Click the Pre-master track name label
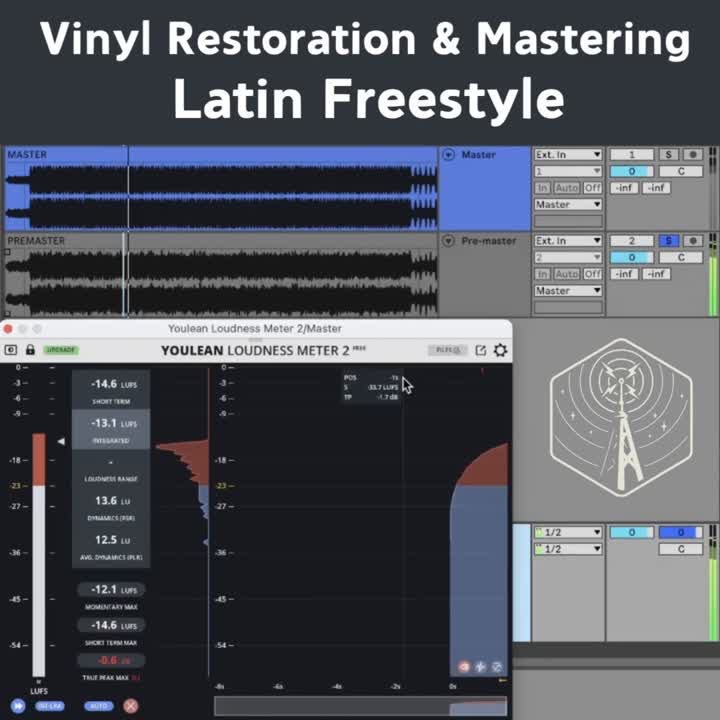This screenshot has width=720, height=720. point(489,241)
